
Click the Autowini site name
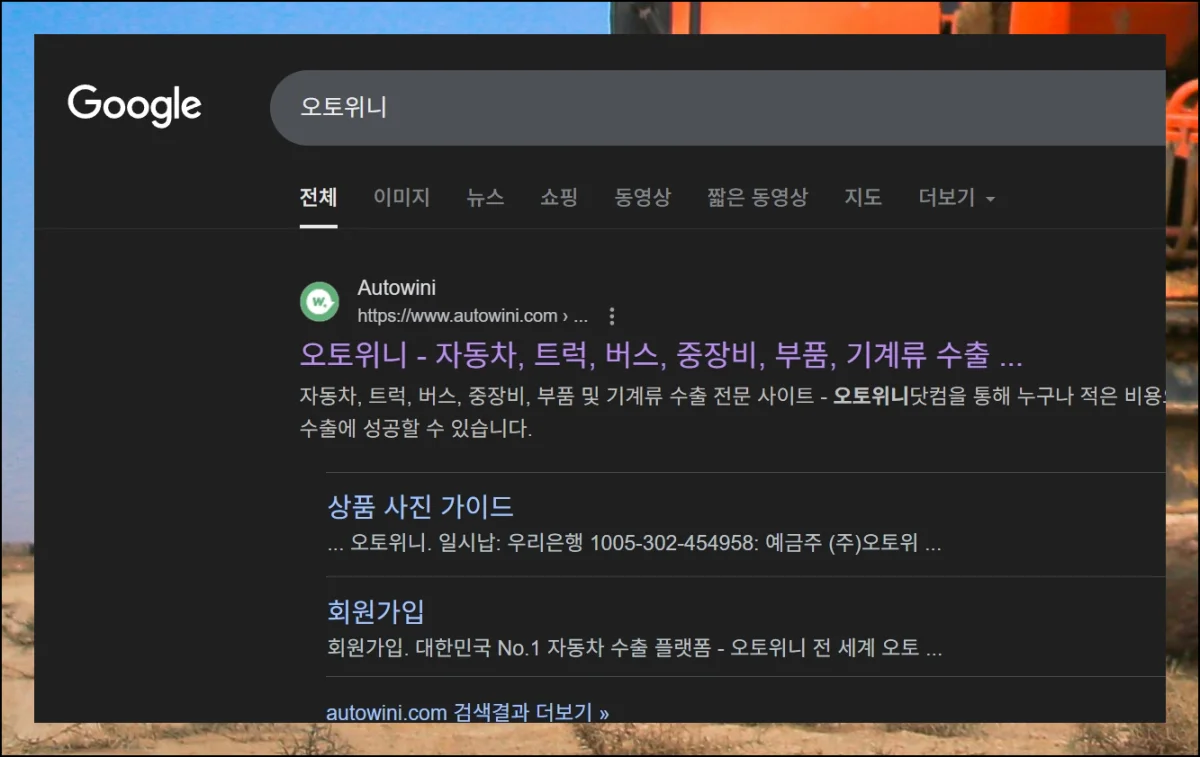coord(396,289)
